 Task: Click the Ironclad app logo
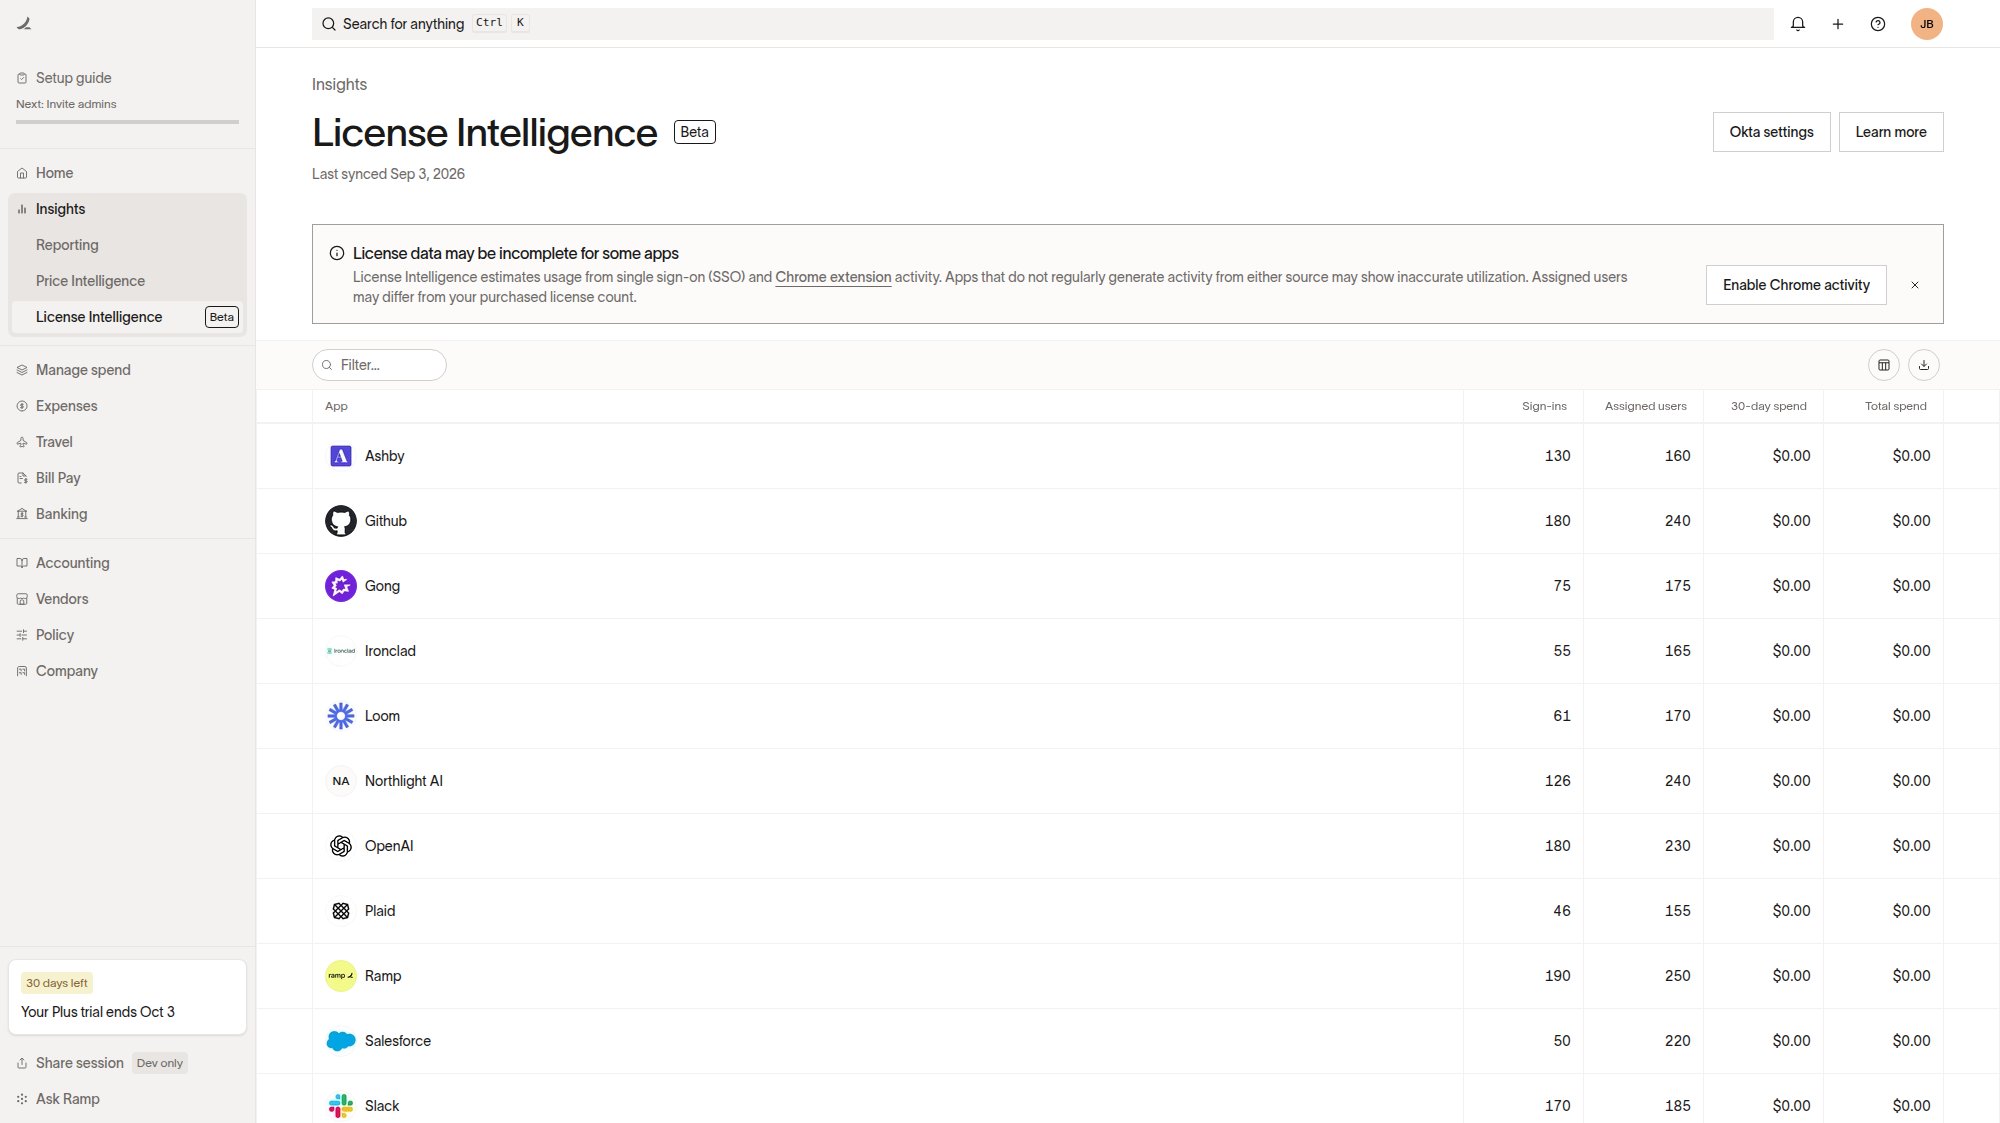tap(340, 651)
